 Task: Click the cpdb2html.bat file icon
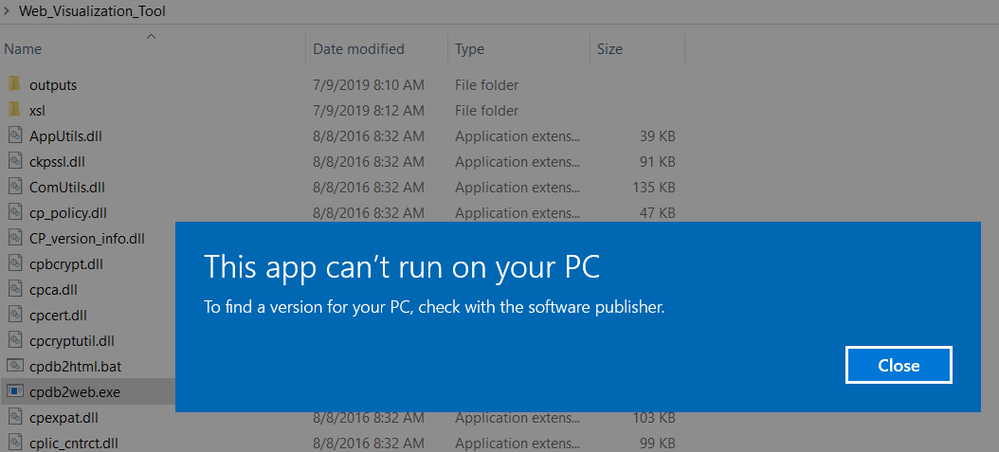pyautogui.click(x=14, y=366)
